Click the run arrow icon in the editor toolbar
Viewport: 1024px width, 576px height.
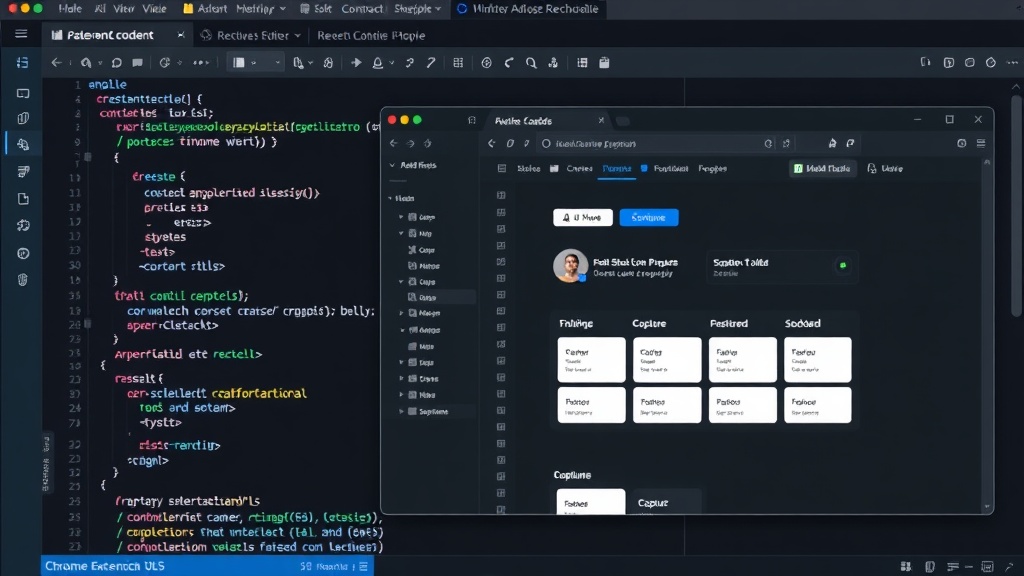[x=356, y=63]
